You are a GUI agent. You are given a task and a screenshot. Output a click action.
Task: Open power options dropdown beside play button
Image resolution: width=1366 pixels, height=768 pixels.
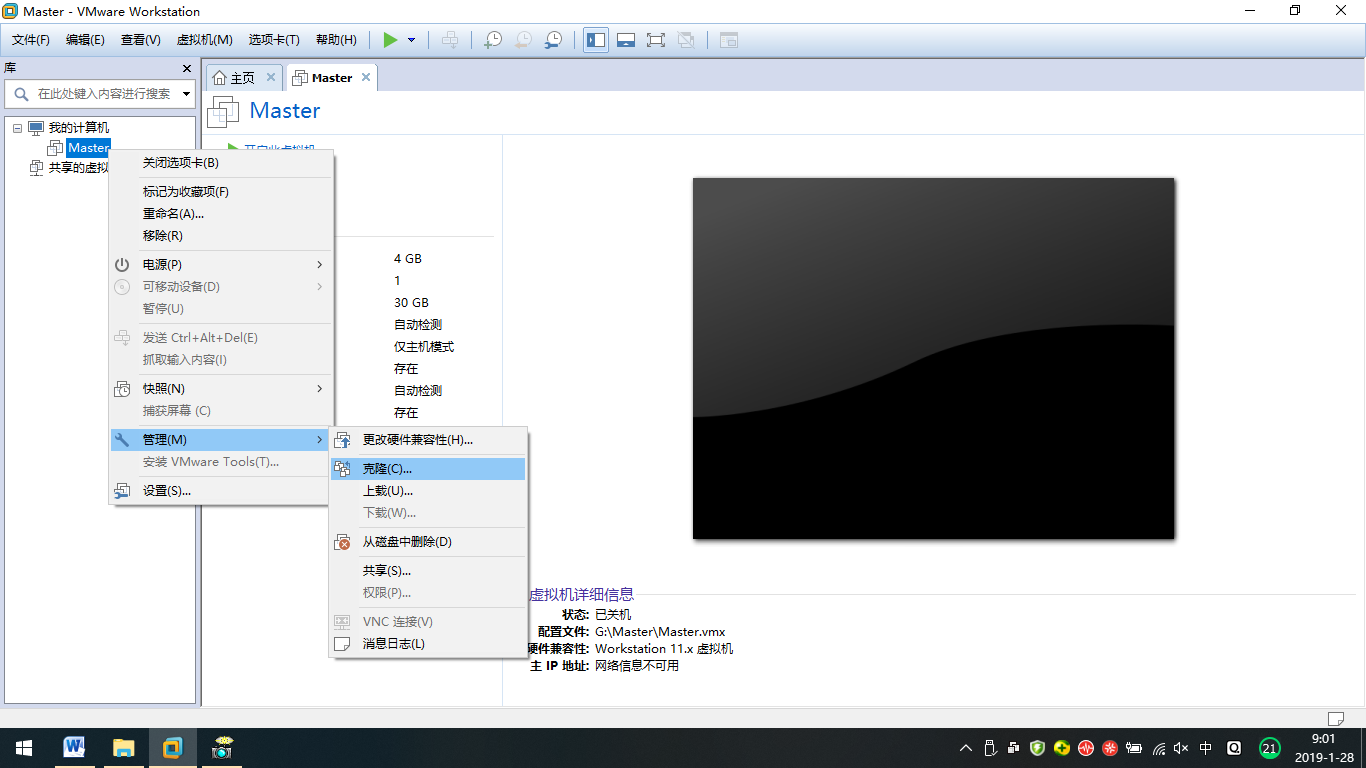pyautogui.click(x=411, y=40)
